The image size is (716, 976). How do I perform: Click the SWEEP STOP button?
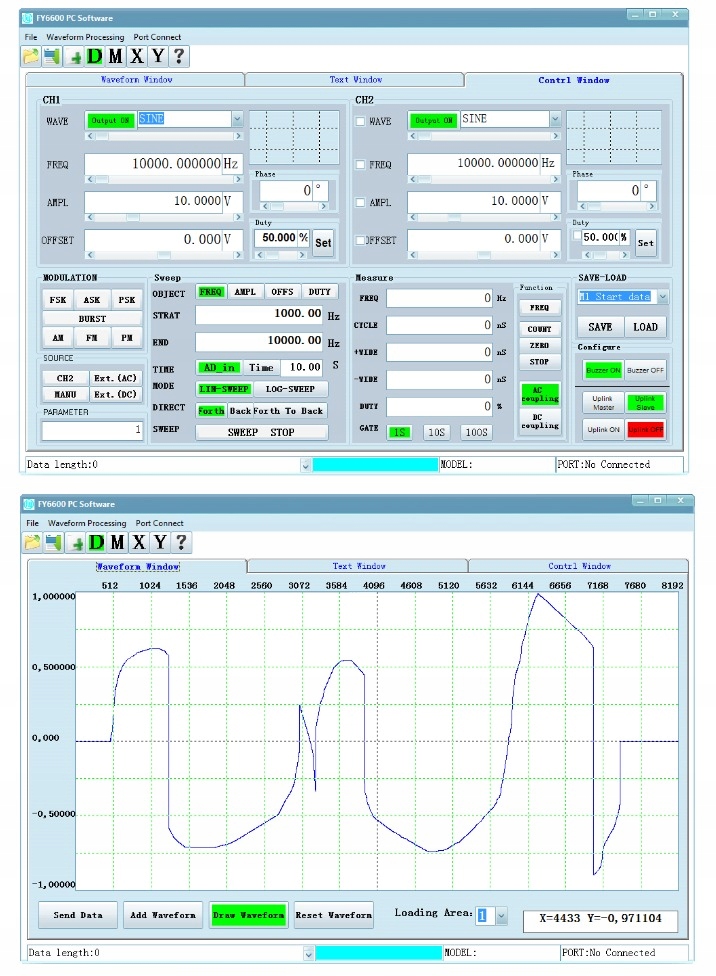261,432
